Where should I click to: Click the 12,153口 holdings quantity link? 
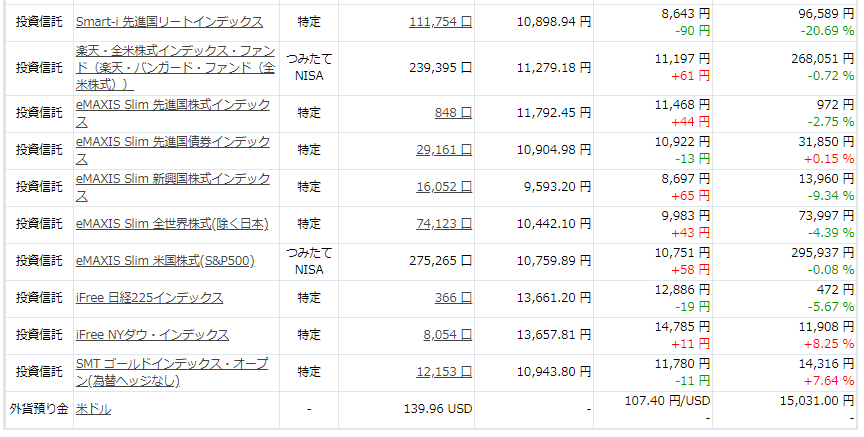444,372
